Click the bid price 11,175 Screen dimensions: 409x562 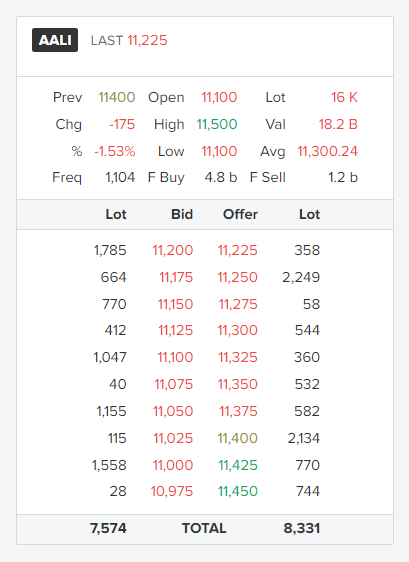coord(176,277)
